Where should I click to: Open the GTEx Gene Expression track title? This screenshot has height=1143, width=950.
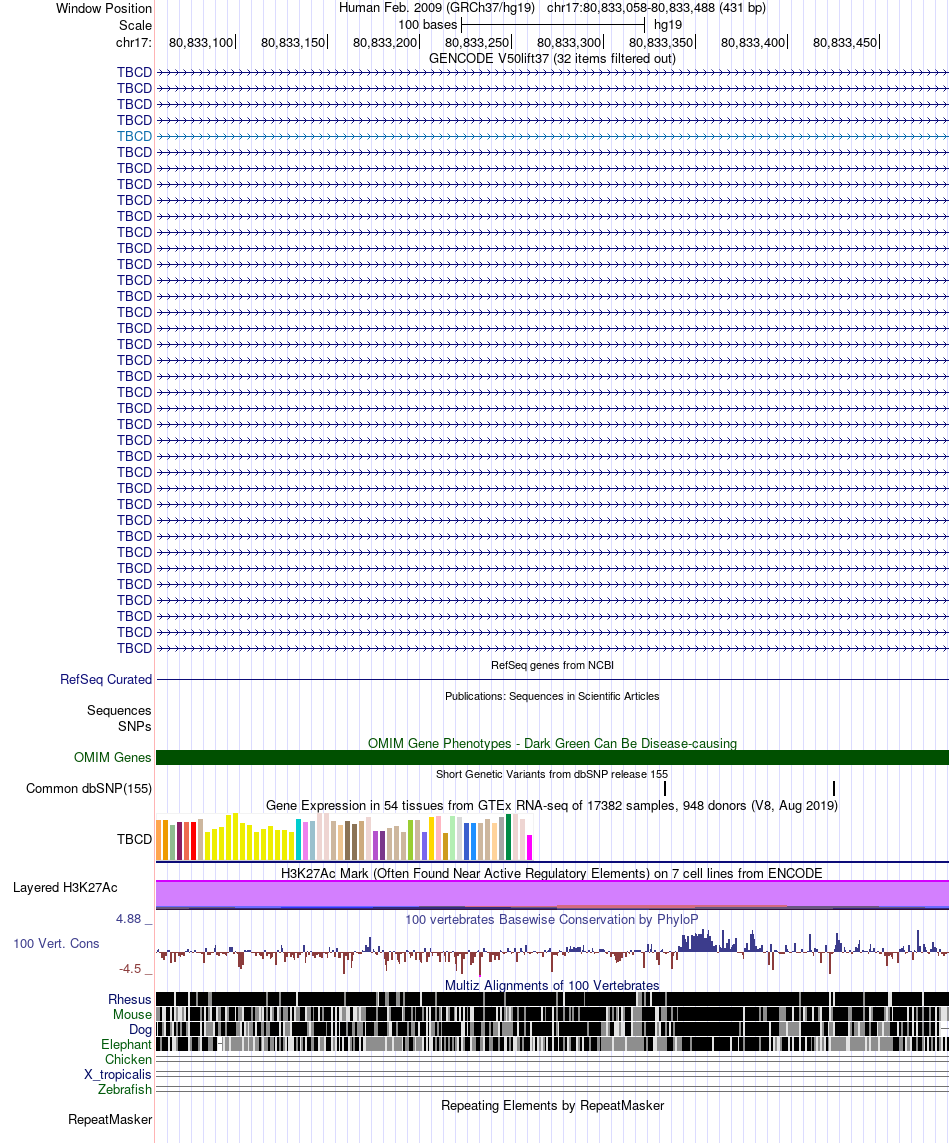pos(552,805)
